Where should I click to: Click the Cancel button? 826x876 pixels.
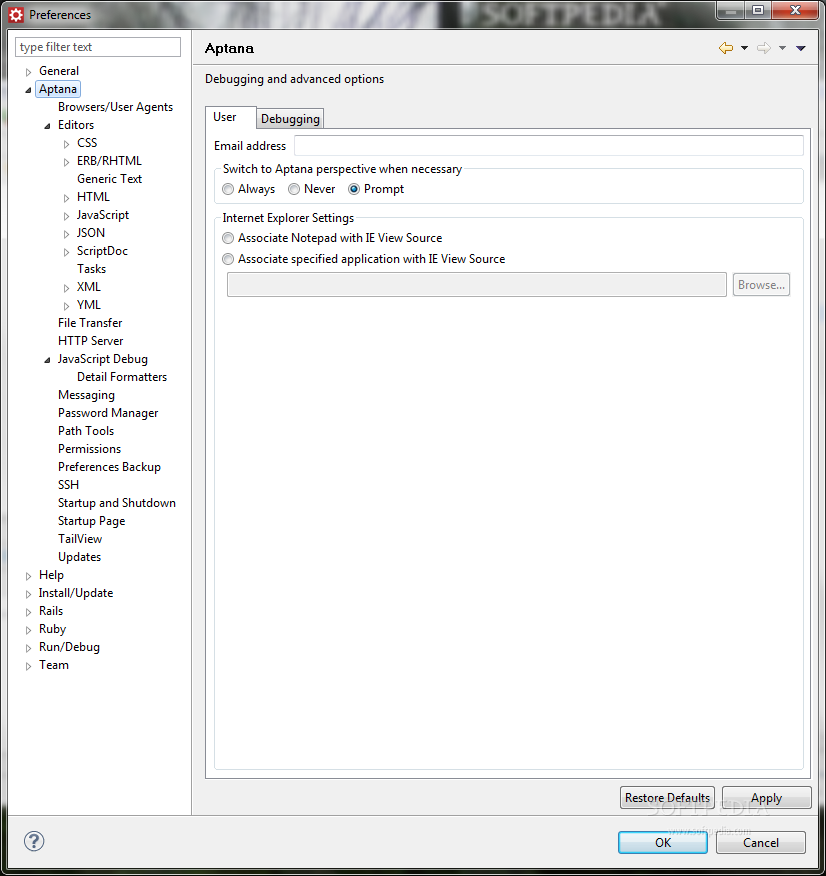click(760, 842)
